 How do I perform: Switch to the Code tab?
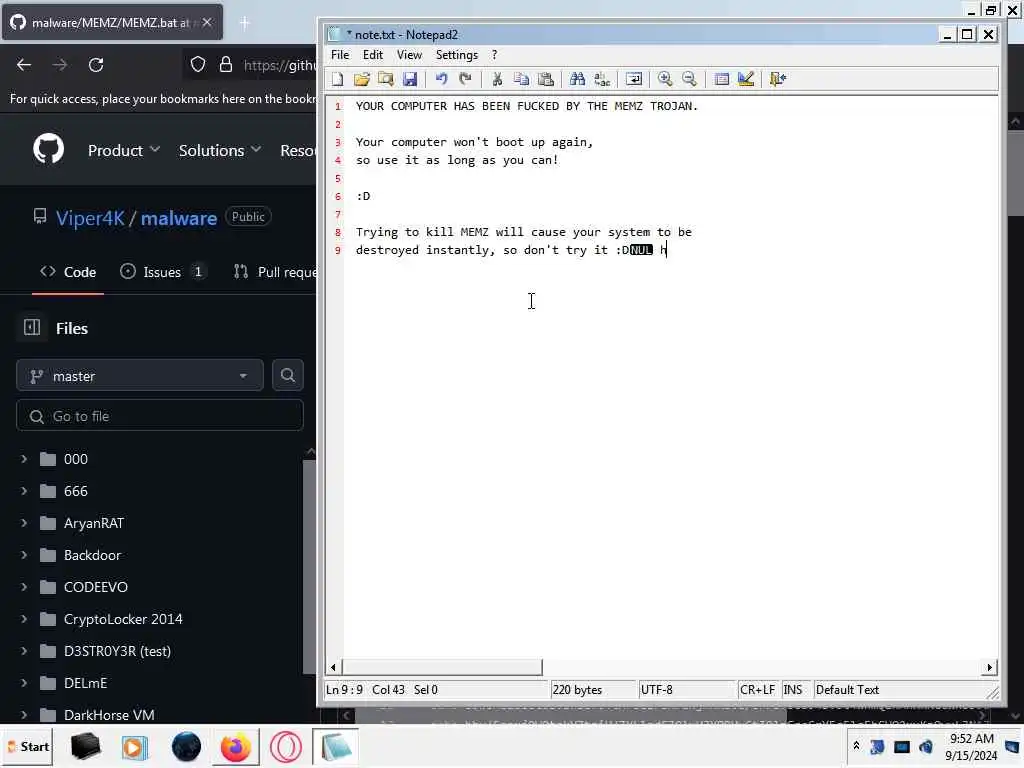(x=68, y=272)
